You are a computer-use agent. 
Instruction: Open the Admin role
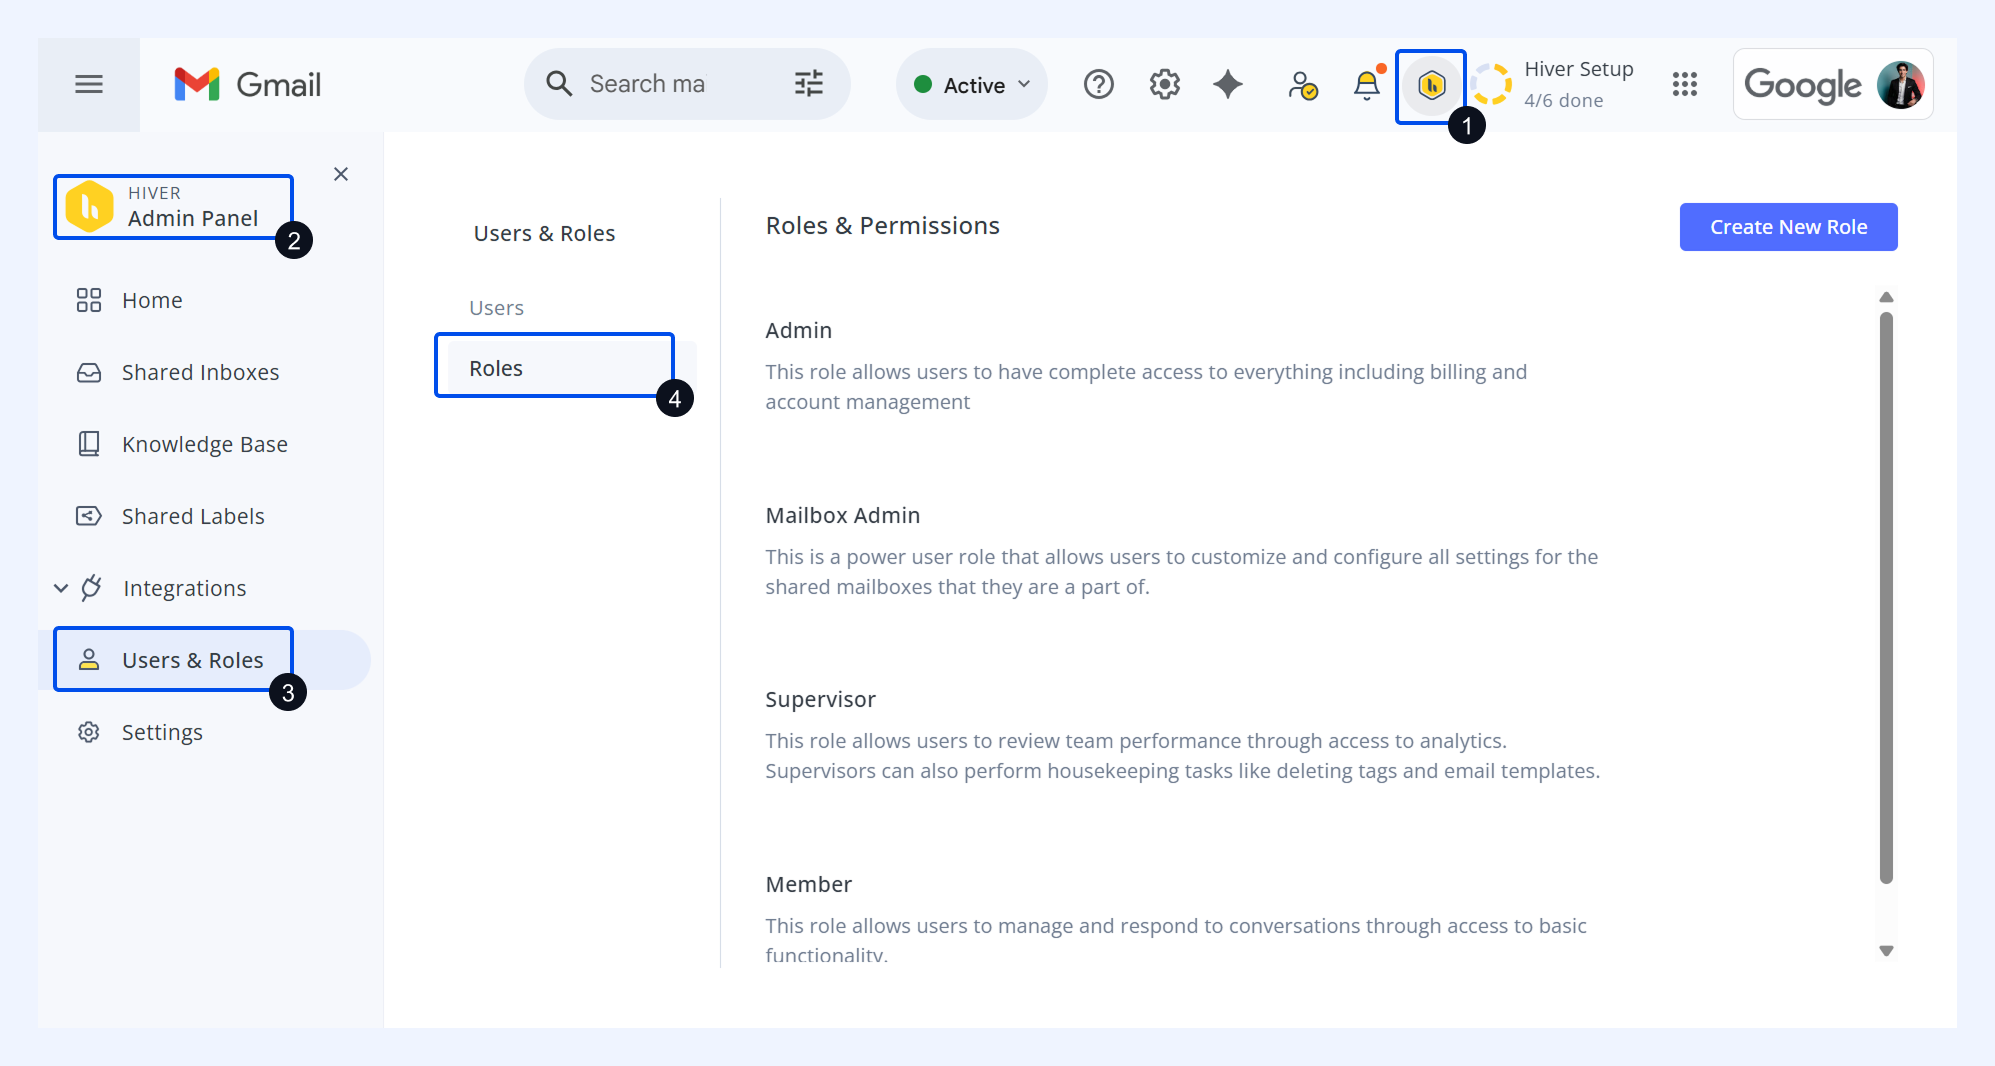click(x=799, y=331)
